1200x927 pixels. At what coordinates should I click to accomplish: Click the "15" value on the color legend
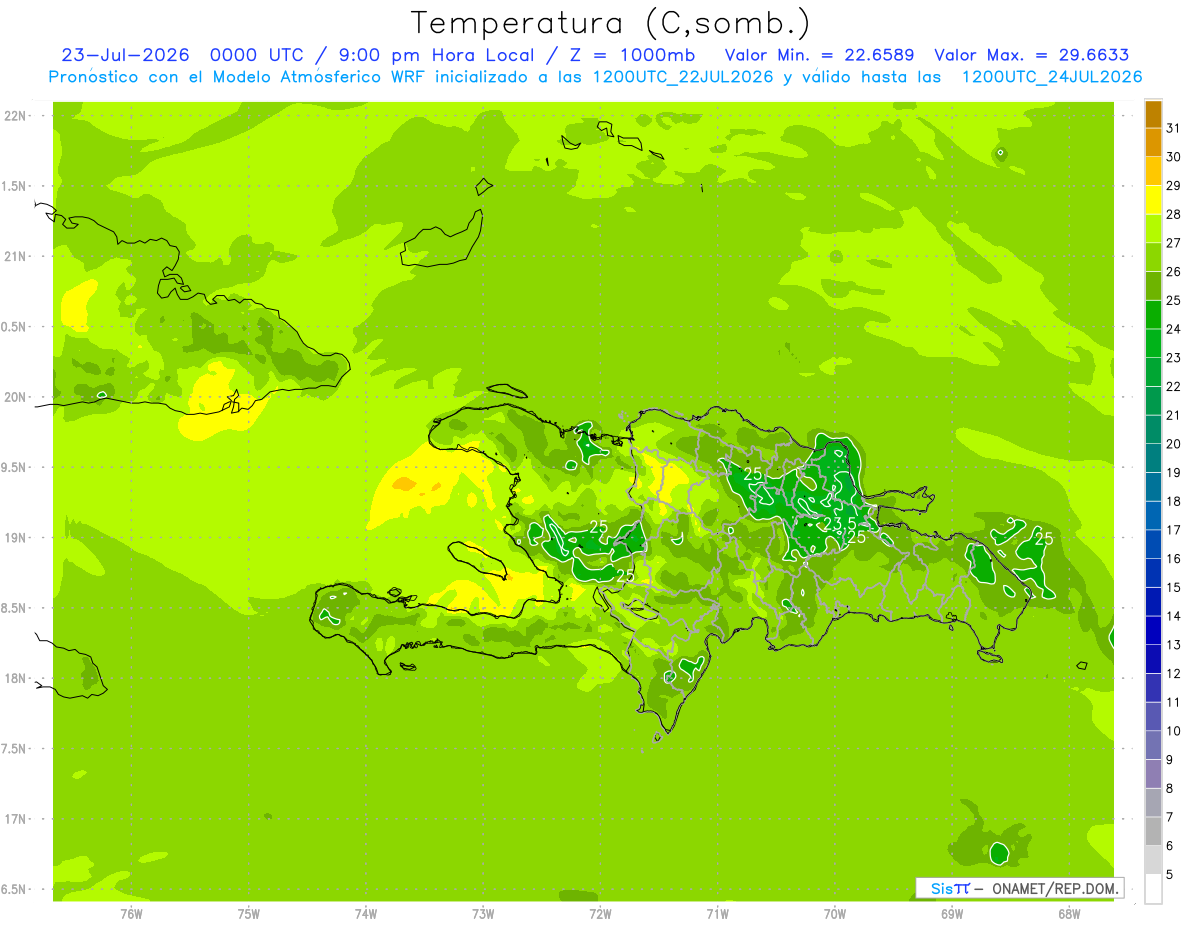click(x=1174, y=587)
